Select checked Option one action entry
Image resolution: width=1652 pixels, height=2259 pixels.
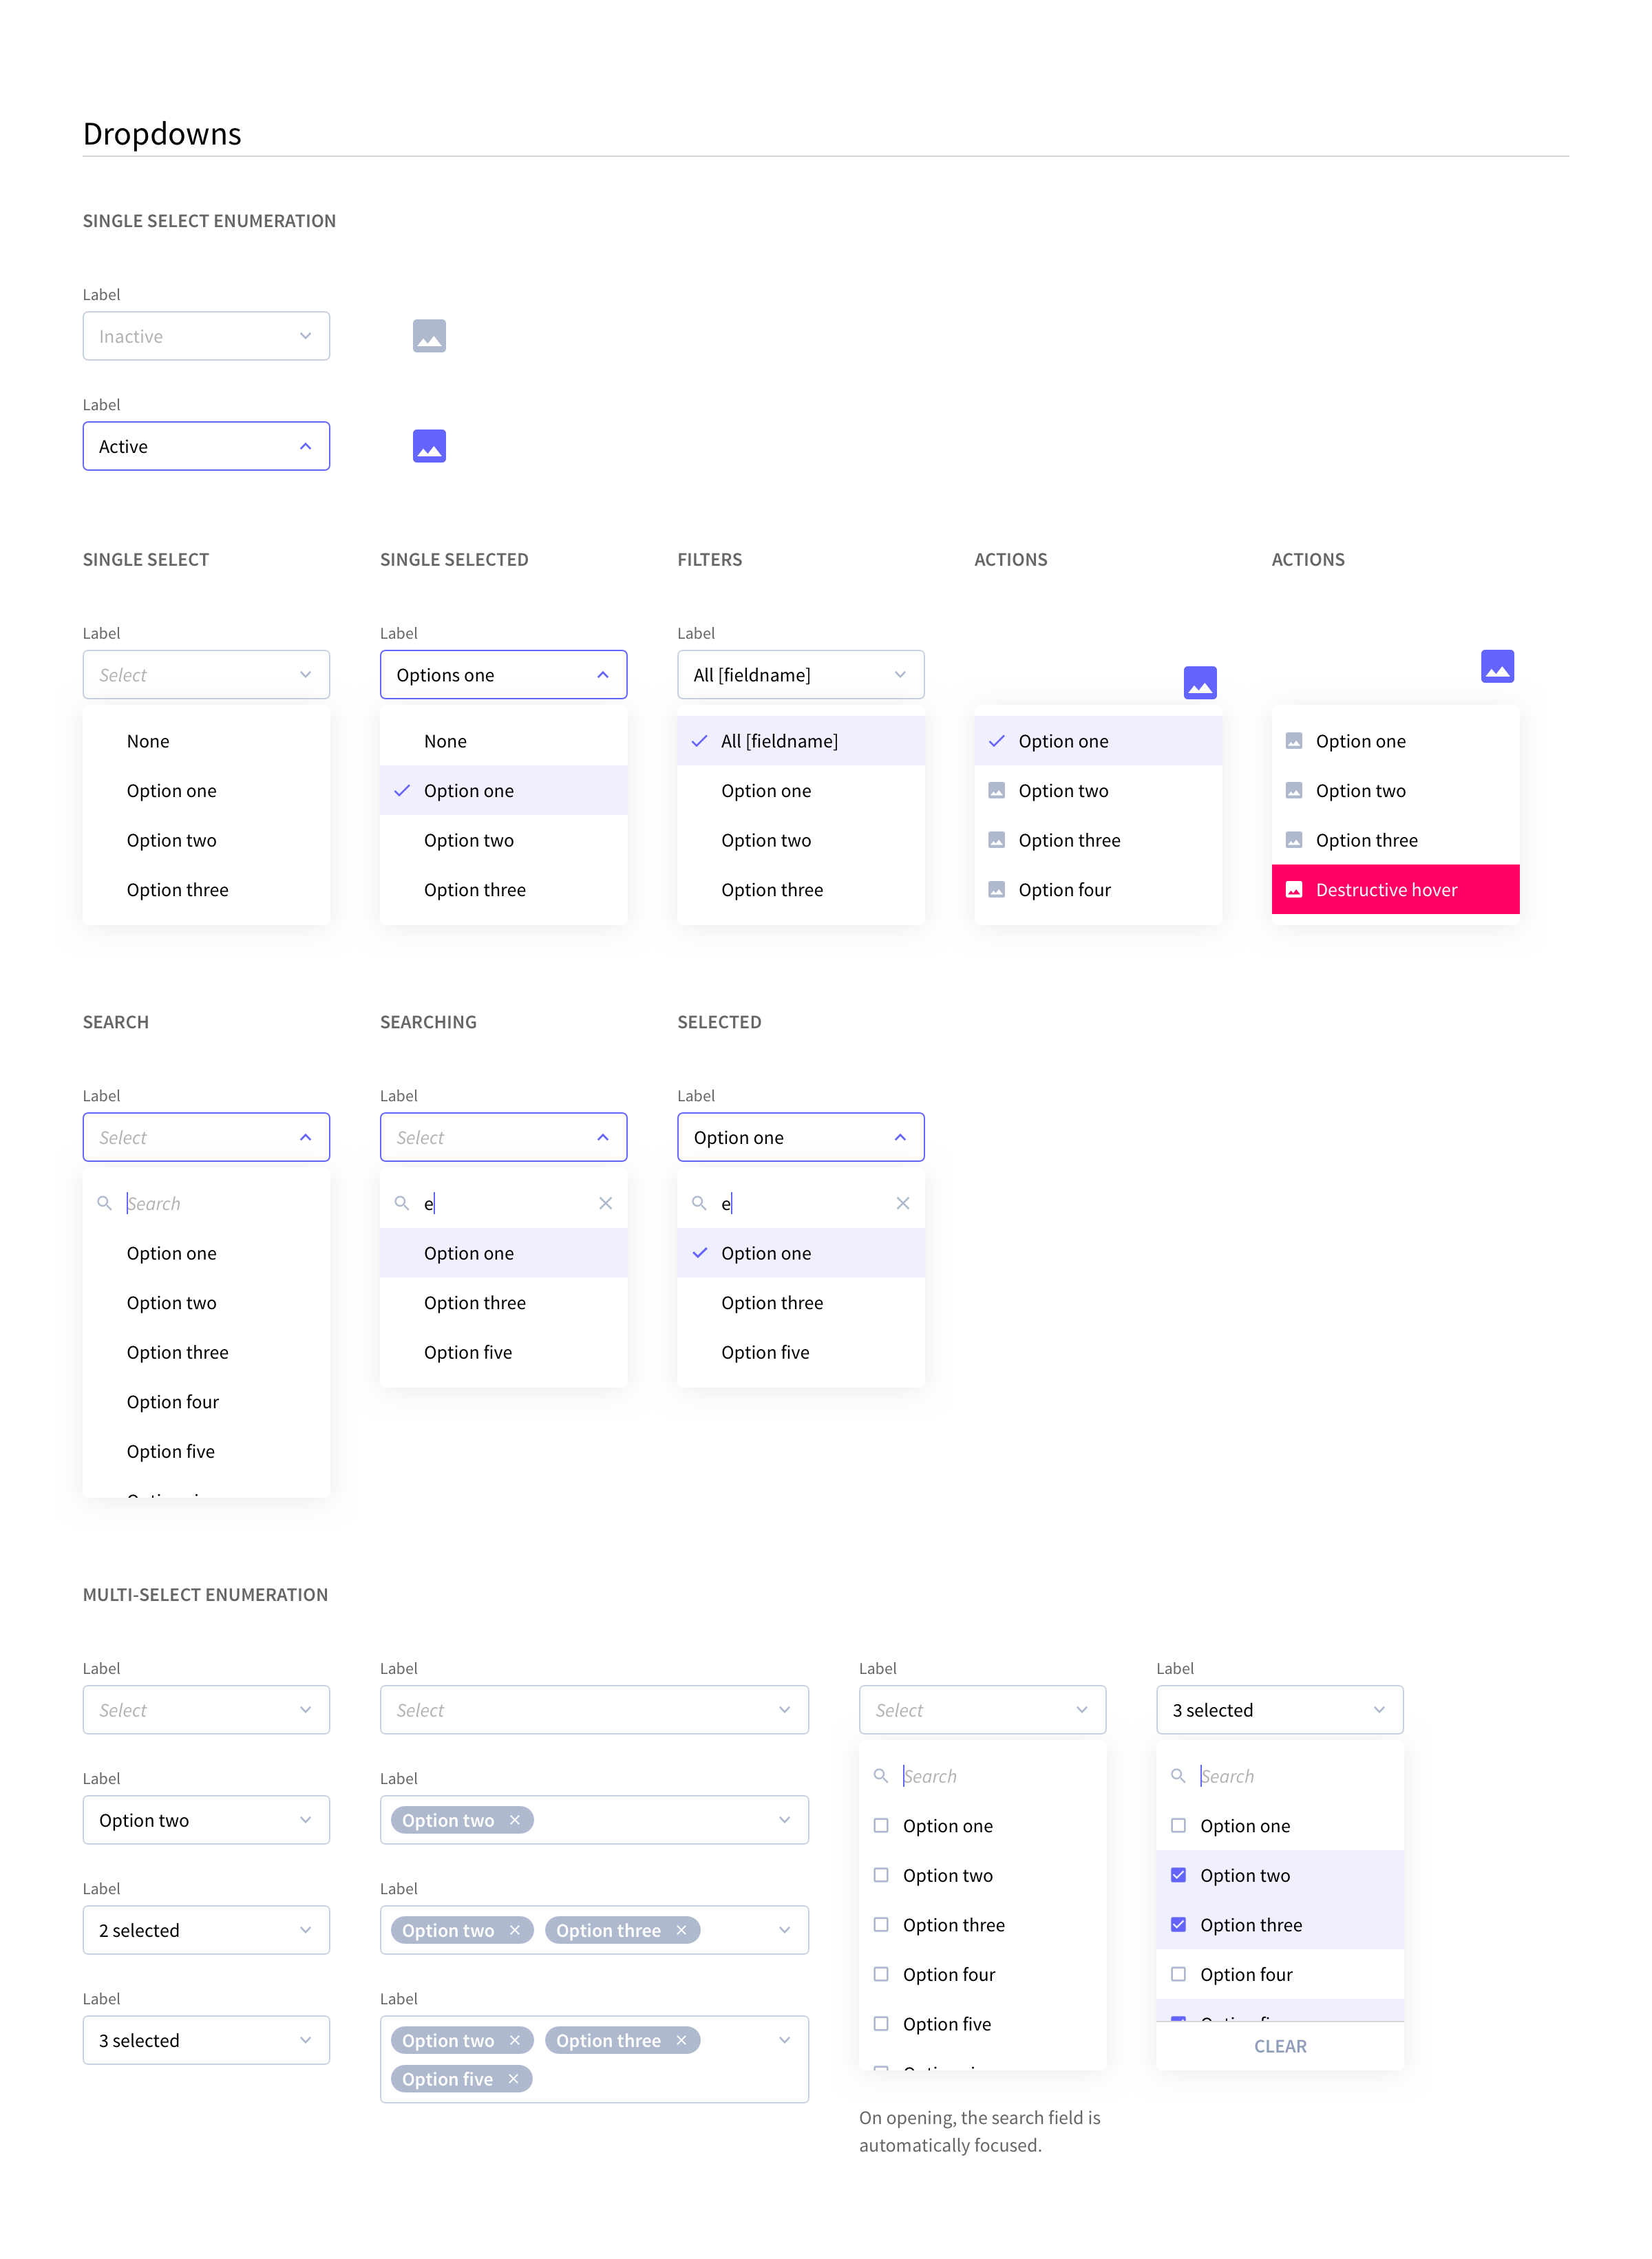1097,741
